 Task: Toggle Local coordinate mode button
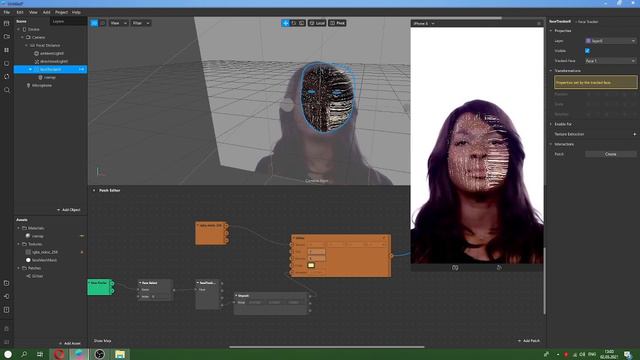coord(317,23)
